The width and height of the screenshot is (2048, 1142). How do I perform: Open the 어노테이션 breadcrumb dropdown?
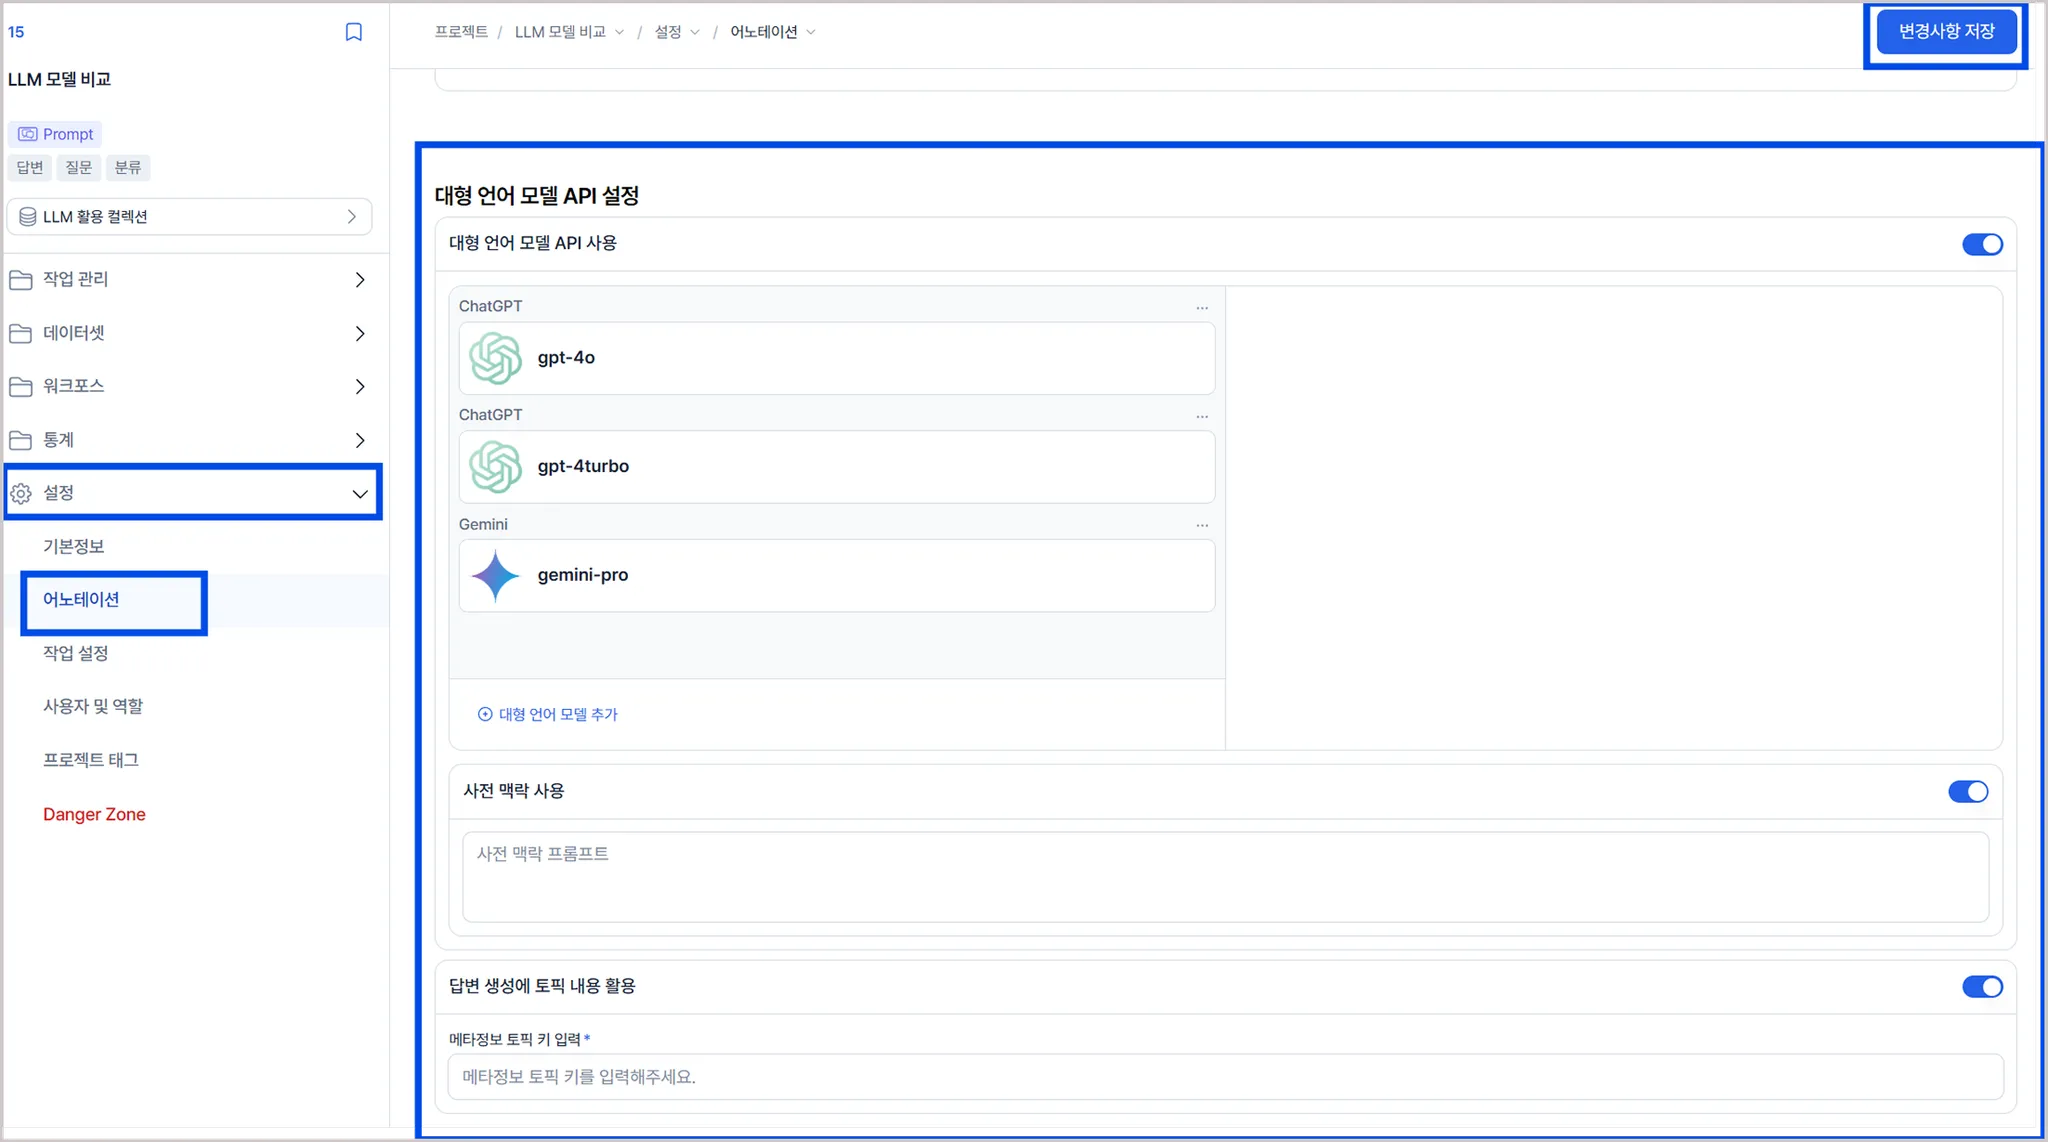coord(811,32)
